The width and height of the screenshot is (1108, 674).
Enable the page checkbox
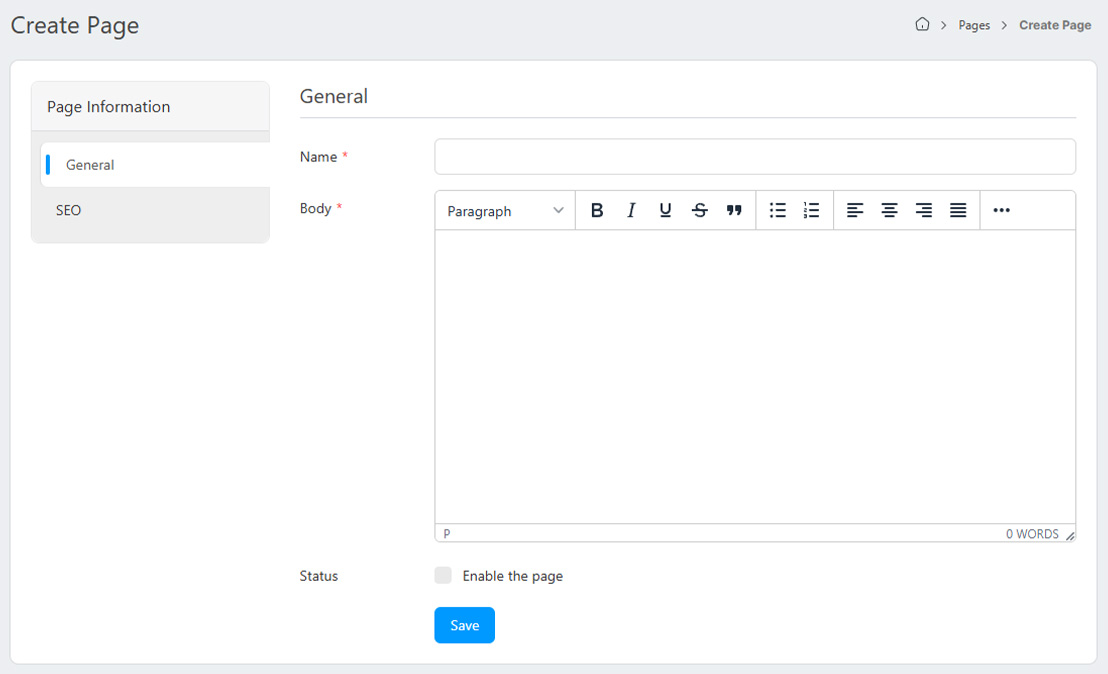click(x=443, y=576)
